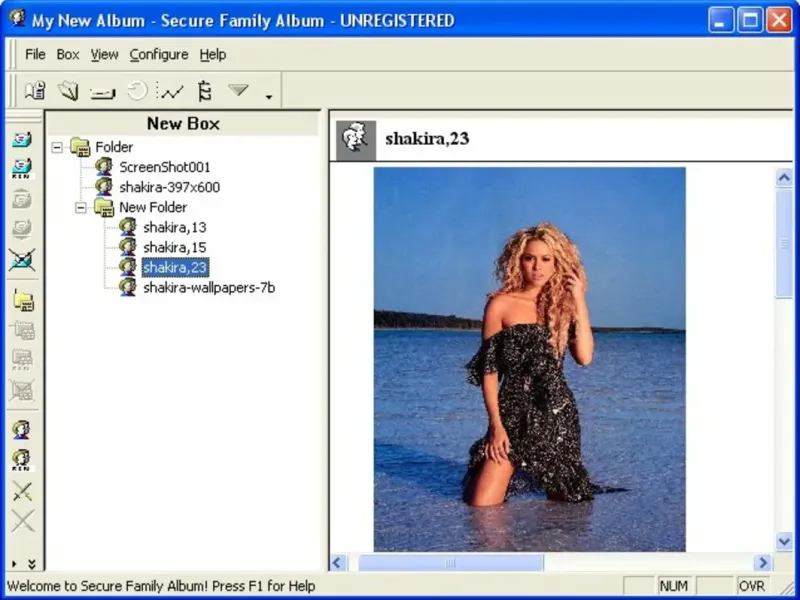800x600 pixels.
Task: Click the Welcome status bar message
Action: tap(161, 586)
